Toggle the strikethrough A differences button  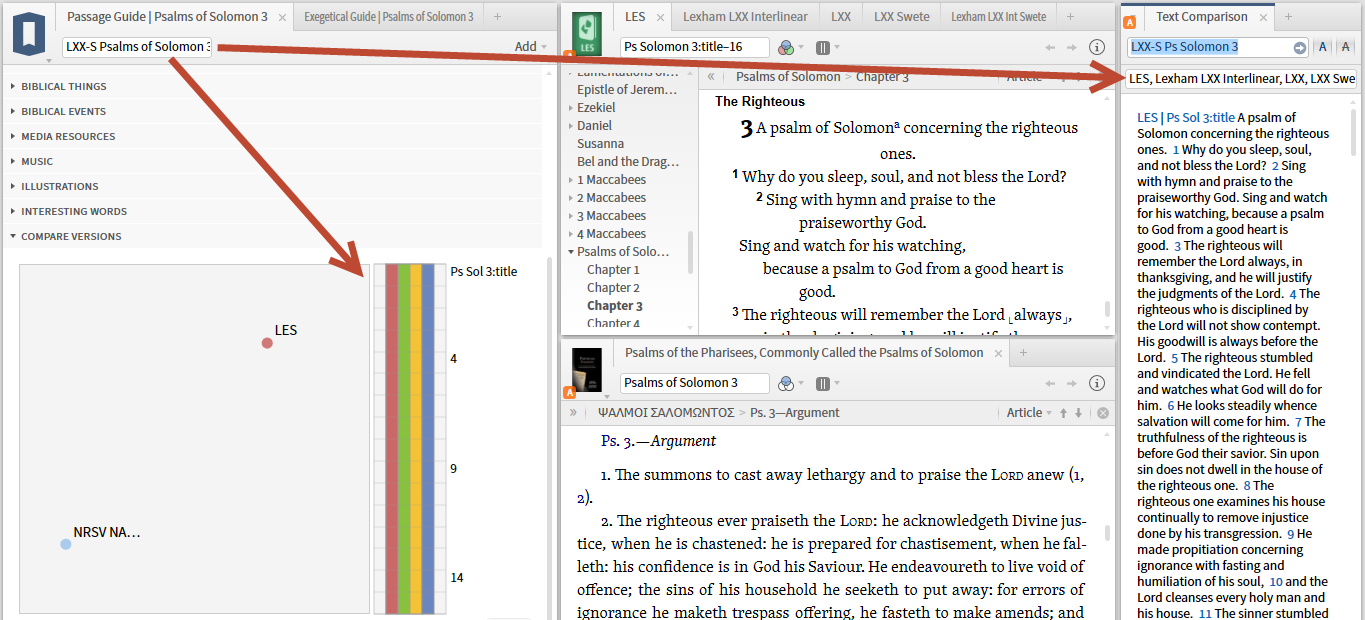point(1345,47)
